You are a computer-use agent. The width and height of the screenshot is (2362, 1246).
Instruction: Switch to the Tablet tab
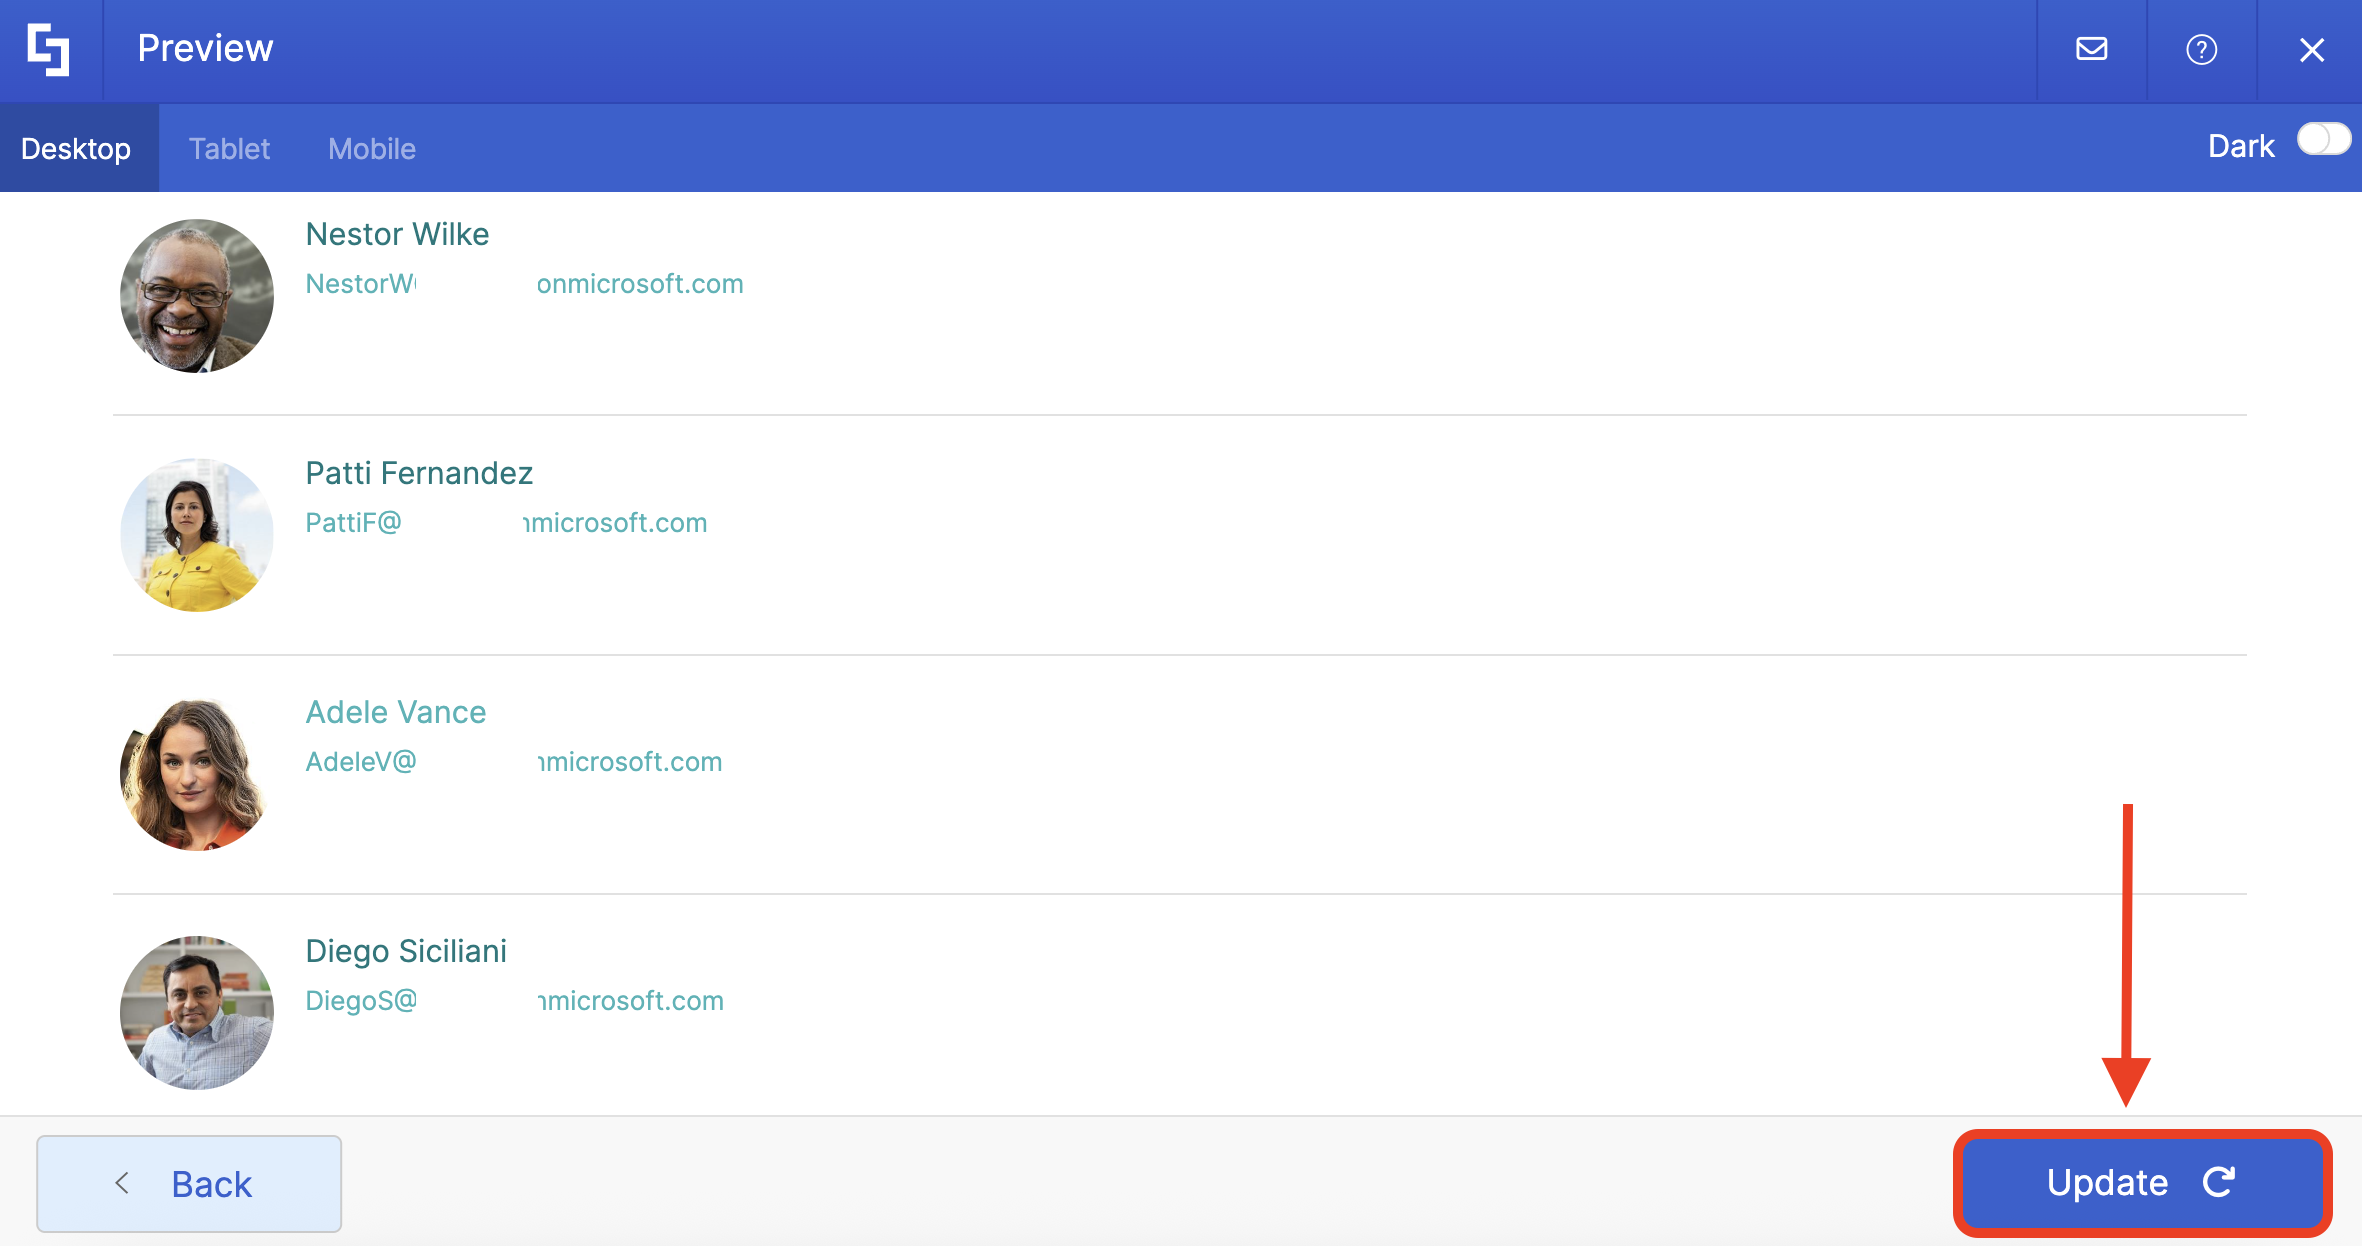(229, 149)
